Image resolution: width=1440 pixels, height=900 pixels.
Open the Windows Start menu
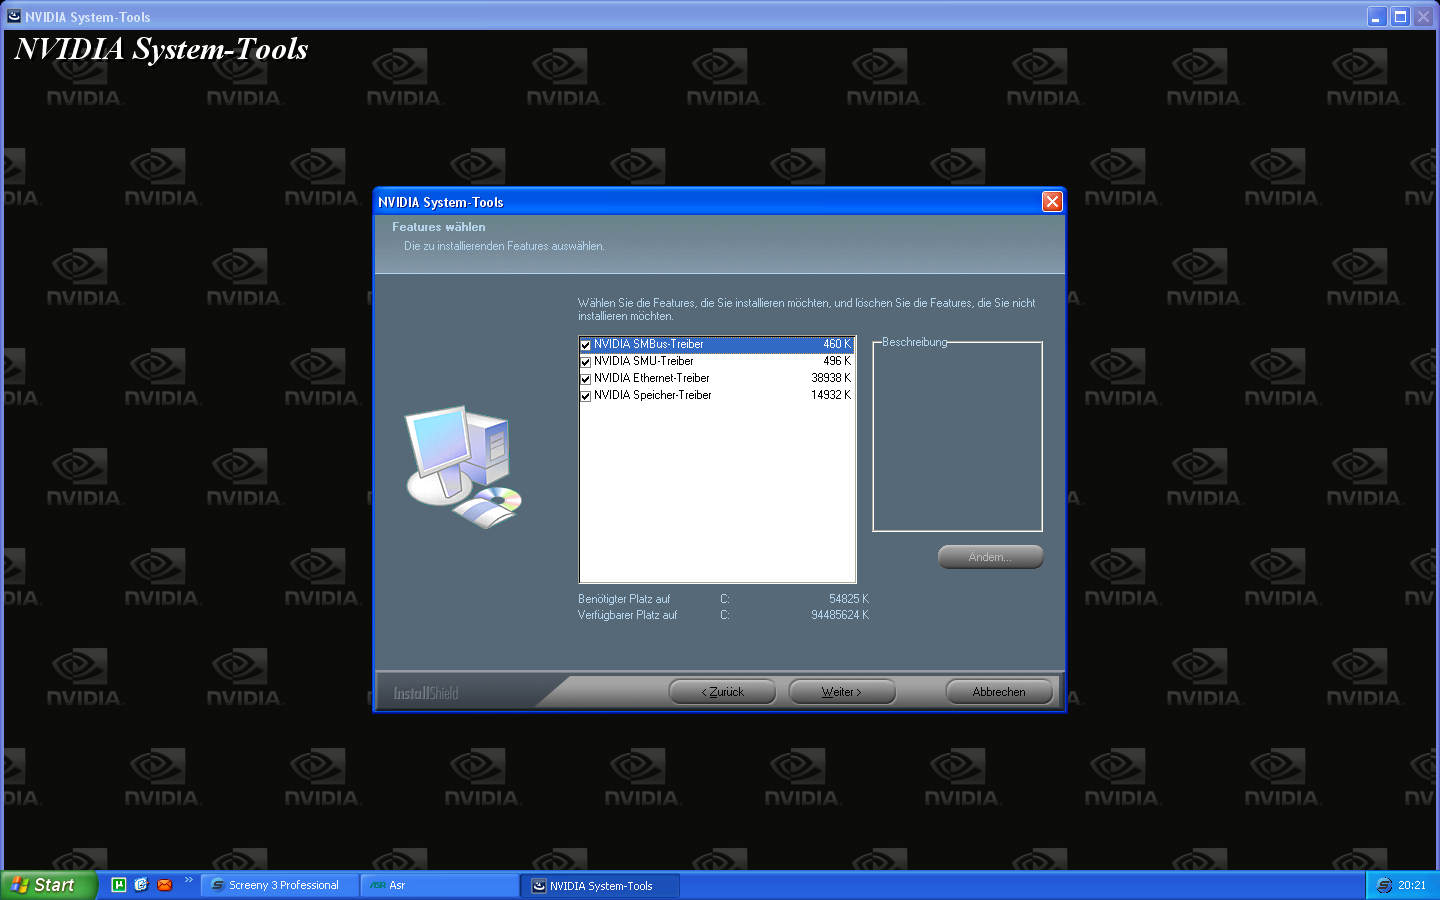tap(49, 885)
